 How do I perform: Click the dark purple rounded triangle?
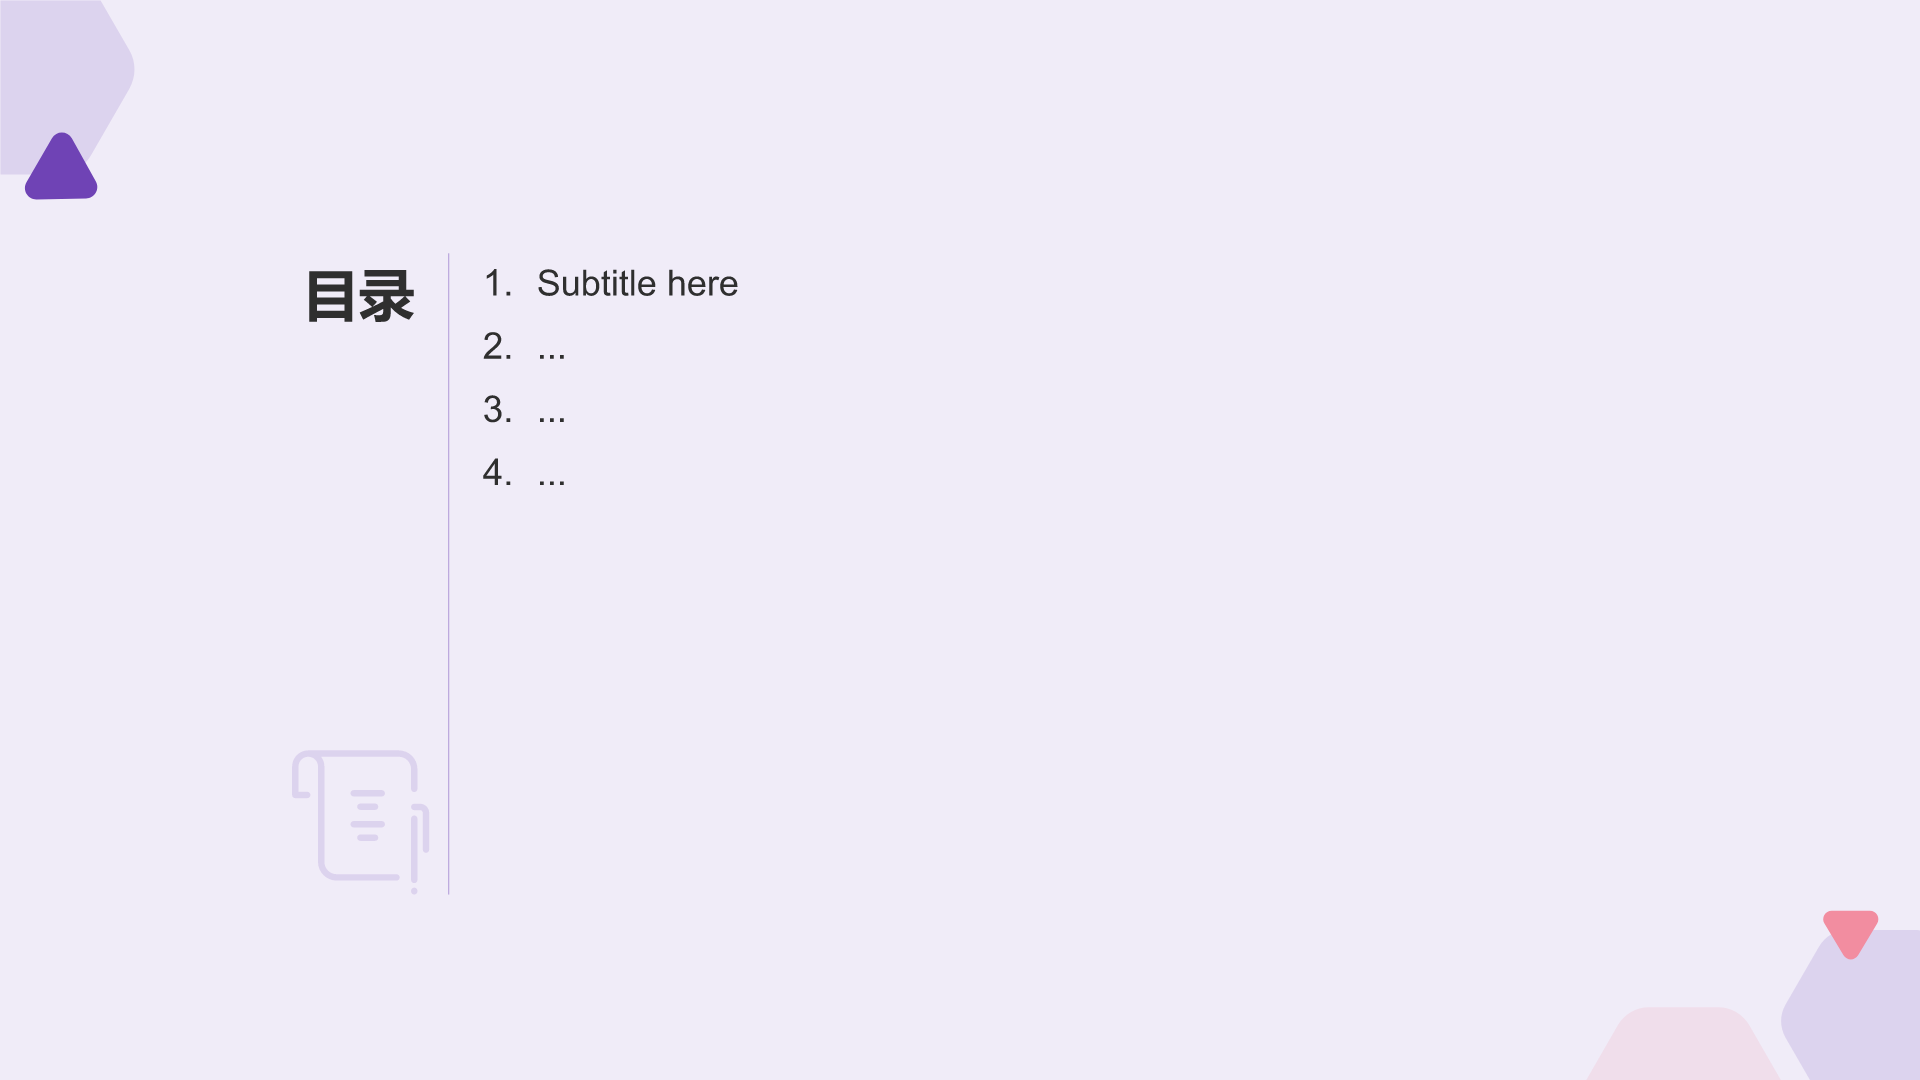tap(61, 172)
